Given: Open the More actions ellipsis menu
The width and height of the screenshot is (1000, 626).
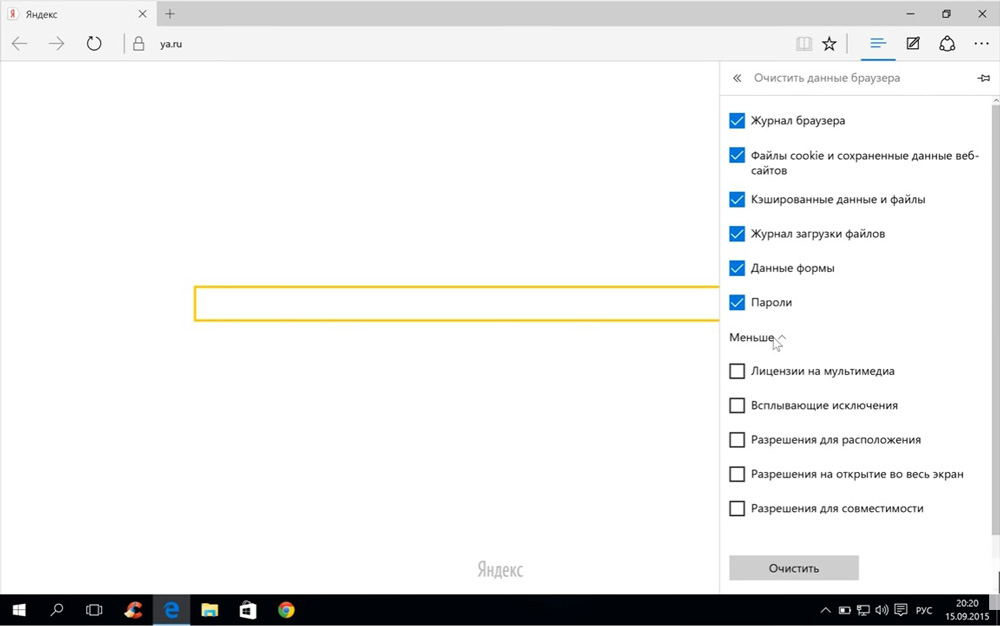Looking at the screenshot, I should (980, 44).
